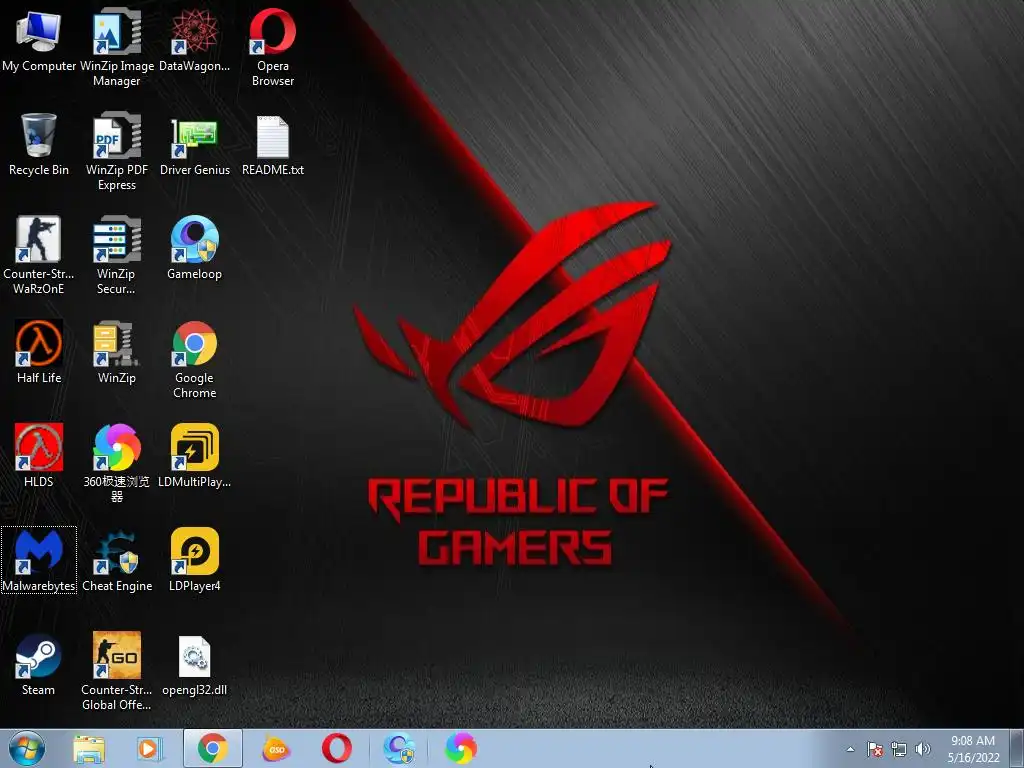Select the HLDS shortcut
This screenshot has height=768, width=1024.
point(39,456)
